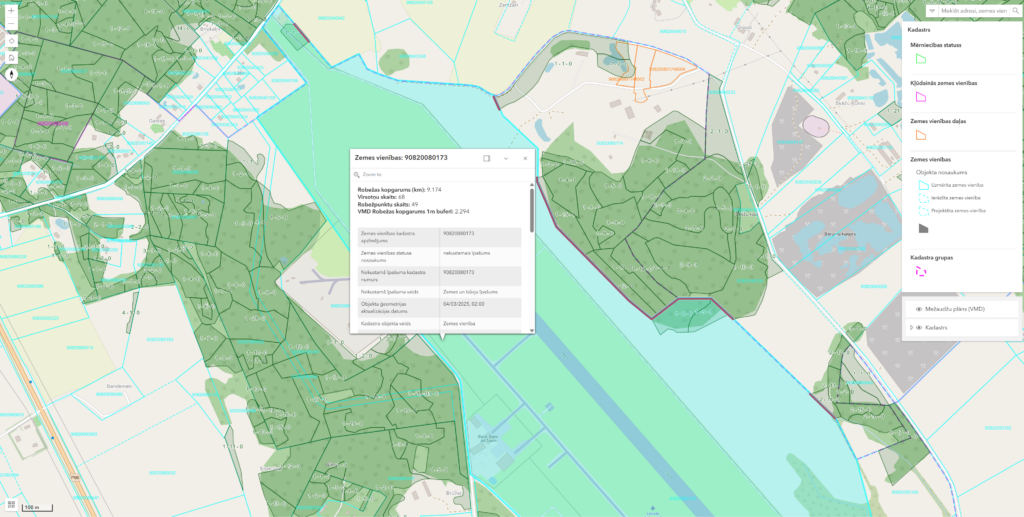Screen dimensions: 1024x517
Task: Click the search magnifier icon
Action: pos(1015,11)
